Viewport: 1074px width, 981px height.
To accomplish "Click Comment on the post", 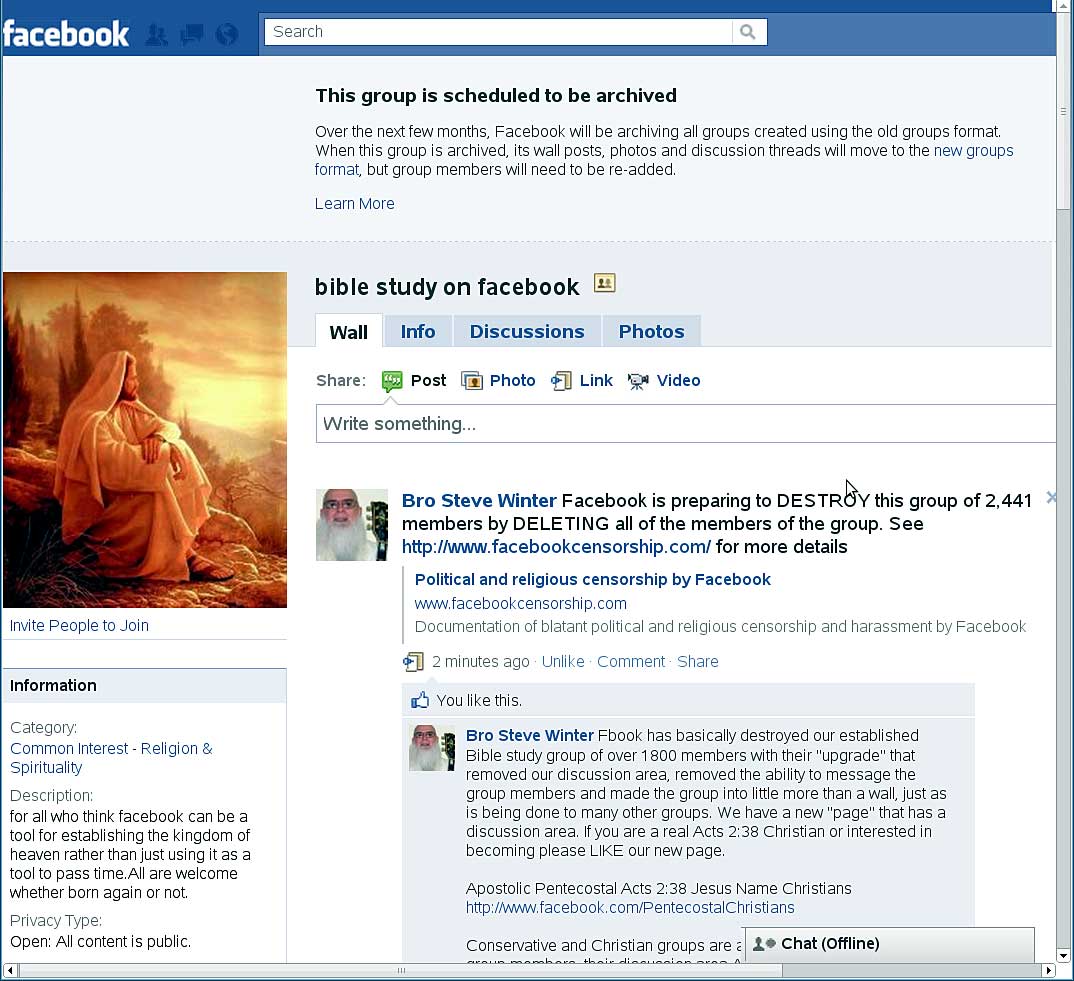I will (631, 662).
